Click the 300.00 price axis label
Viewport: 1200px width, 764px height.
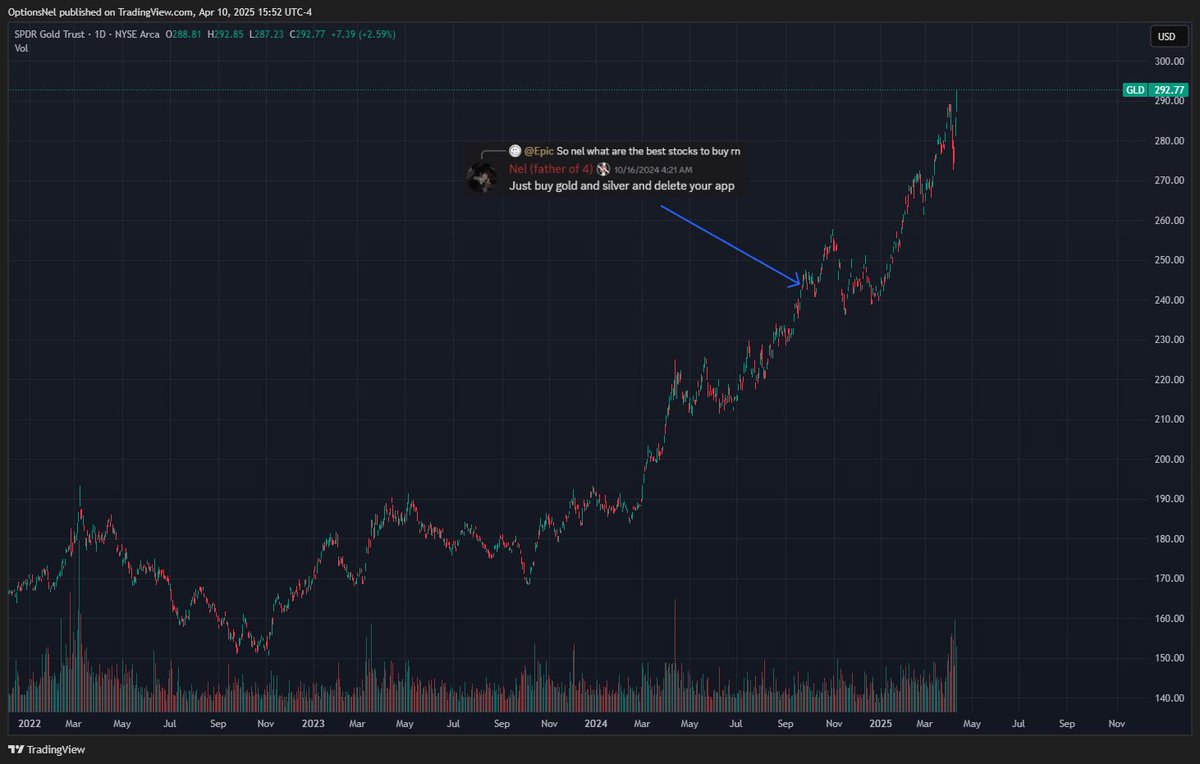pyautogui.click(x=1169, y=61)
